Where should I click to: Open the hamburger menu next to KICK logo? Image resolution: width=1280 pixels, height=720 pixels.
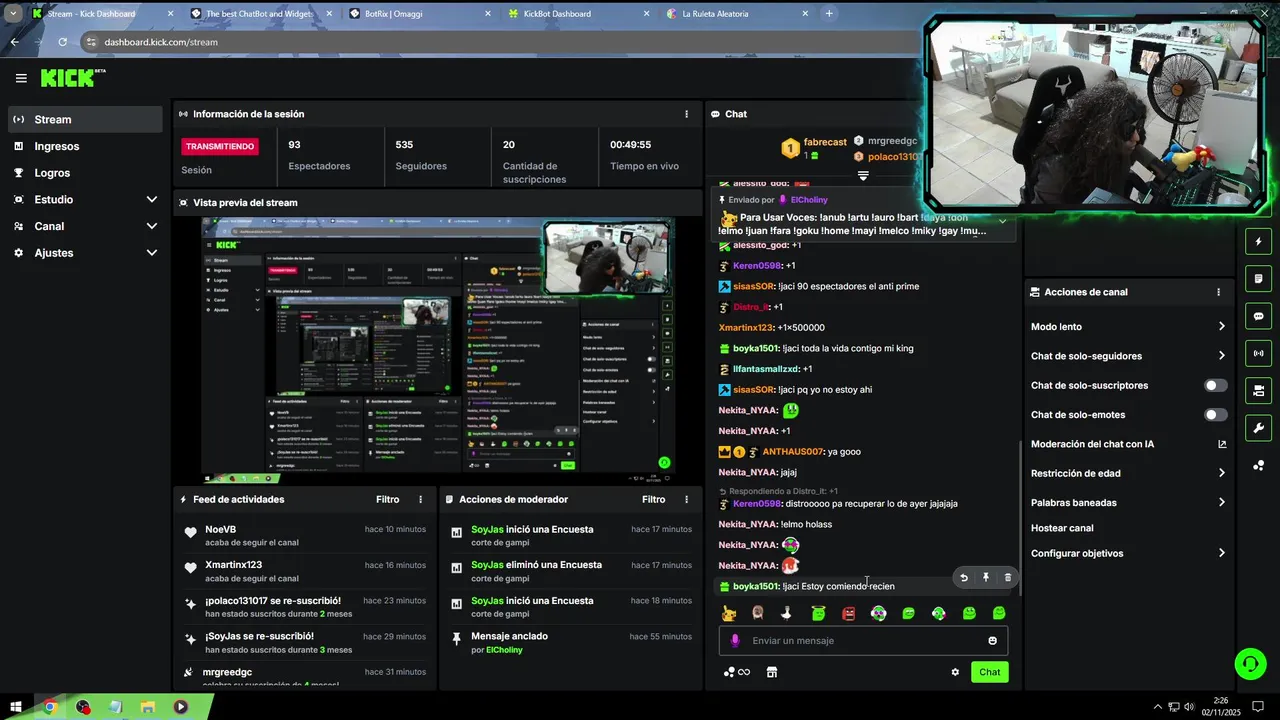[21, 78]
